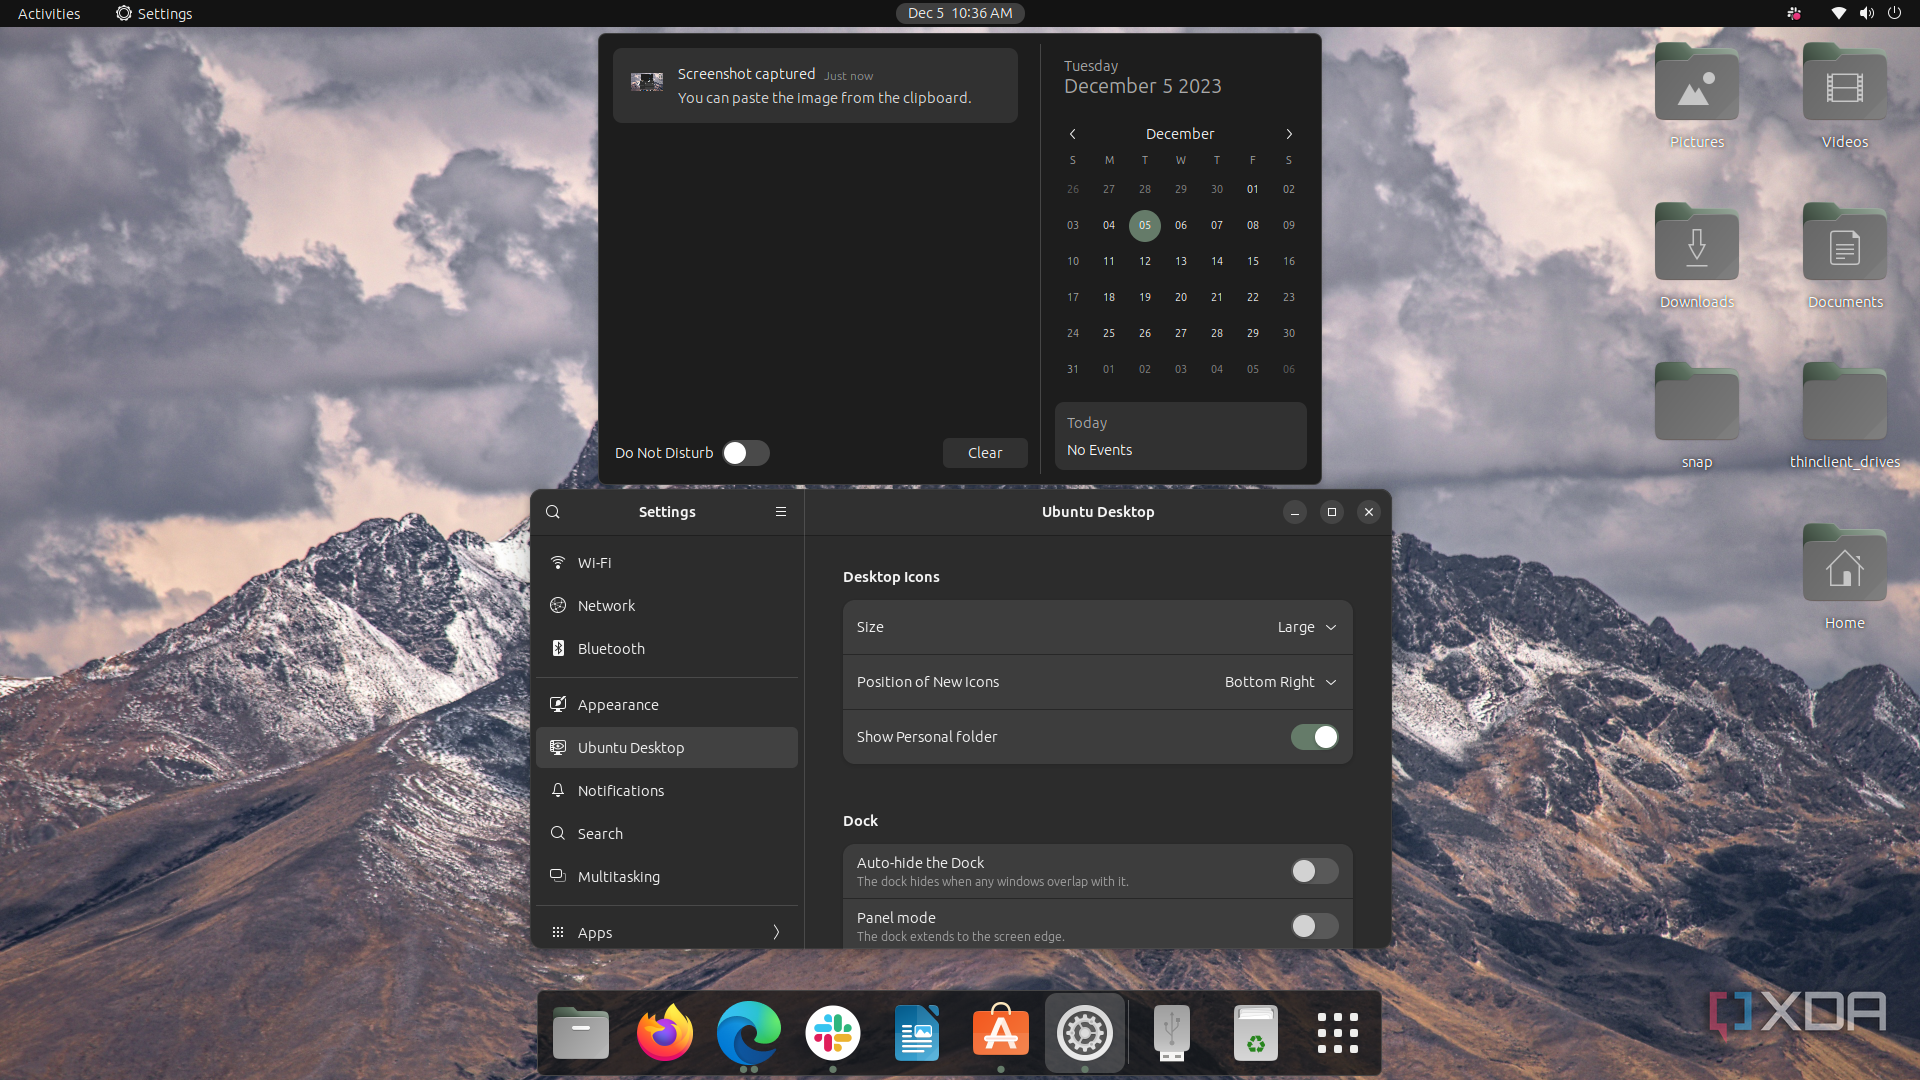Viewport: 1920px width, 1080px height.
Task: Open LibreOffice Writer in the dock
Action: pyautogui.click(x=917, y=1033)
